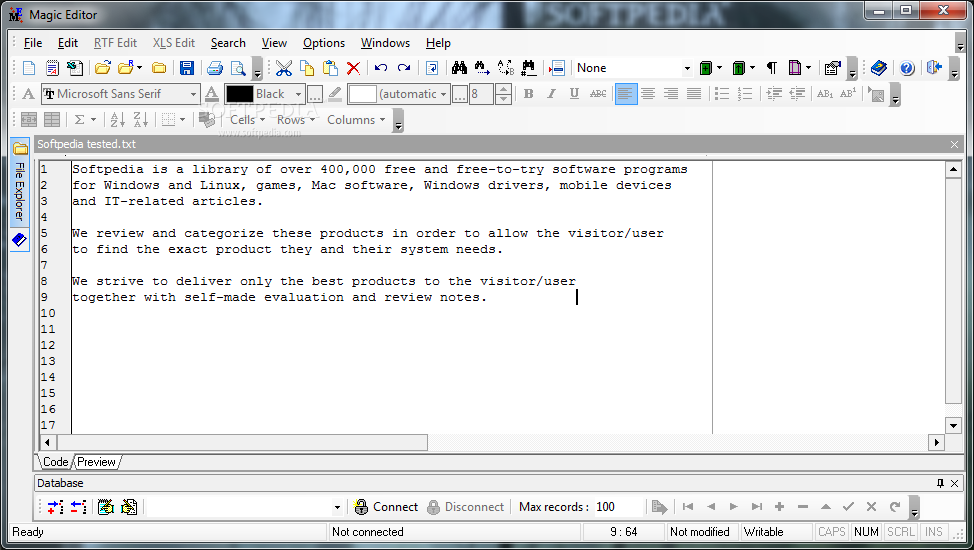The width and height of the screenshot is (974, 550).
Task: Enable center text alignment
Action: click(648, 94)
